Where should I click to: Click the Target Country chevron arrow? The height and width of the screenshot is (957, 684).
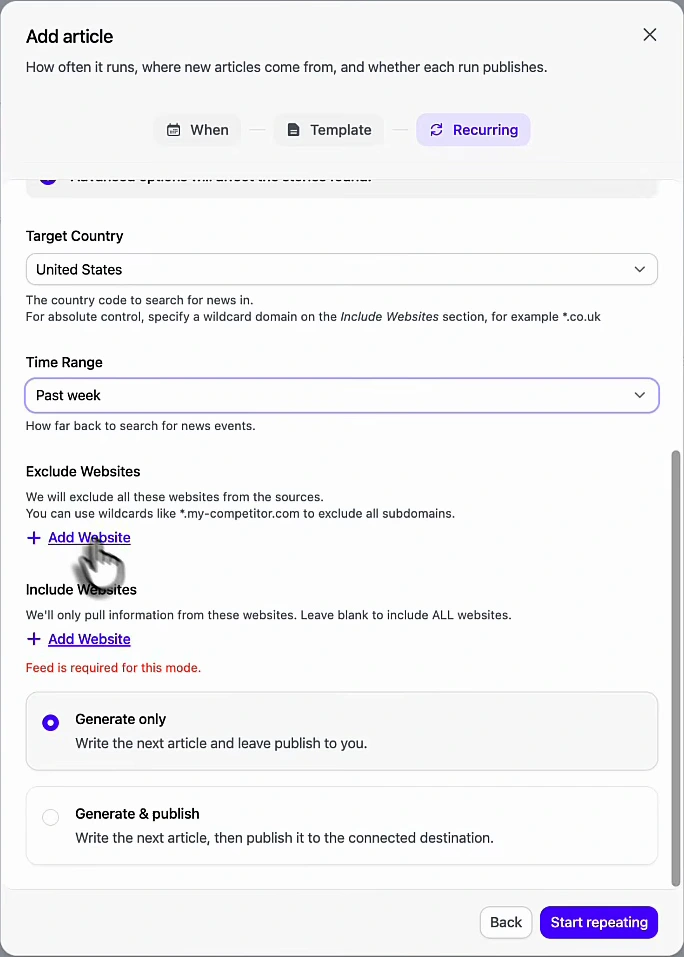[x=639, y=269]
